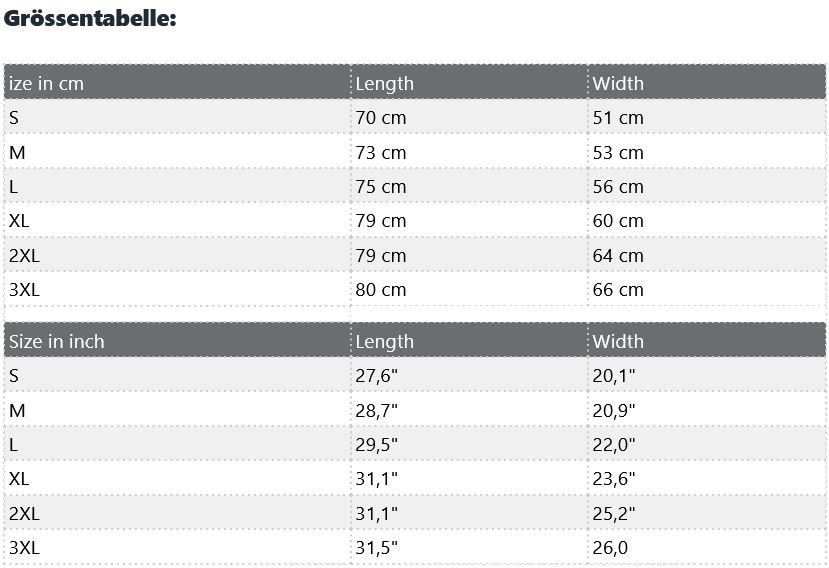Click the 60 cm width cell
Viewport: 829px width, 568px height.
[618, 221]
